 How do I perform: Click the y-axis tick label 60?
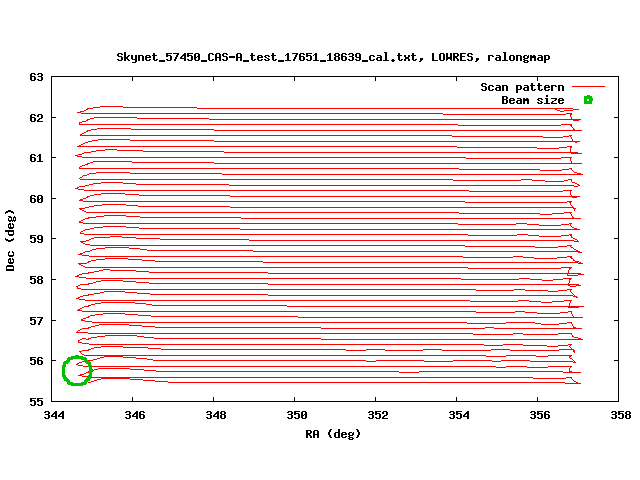click(36, 199)
